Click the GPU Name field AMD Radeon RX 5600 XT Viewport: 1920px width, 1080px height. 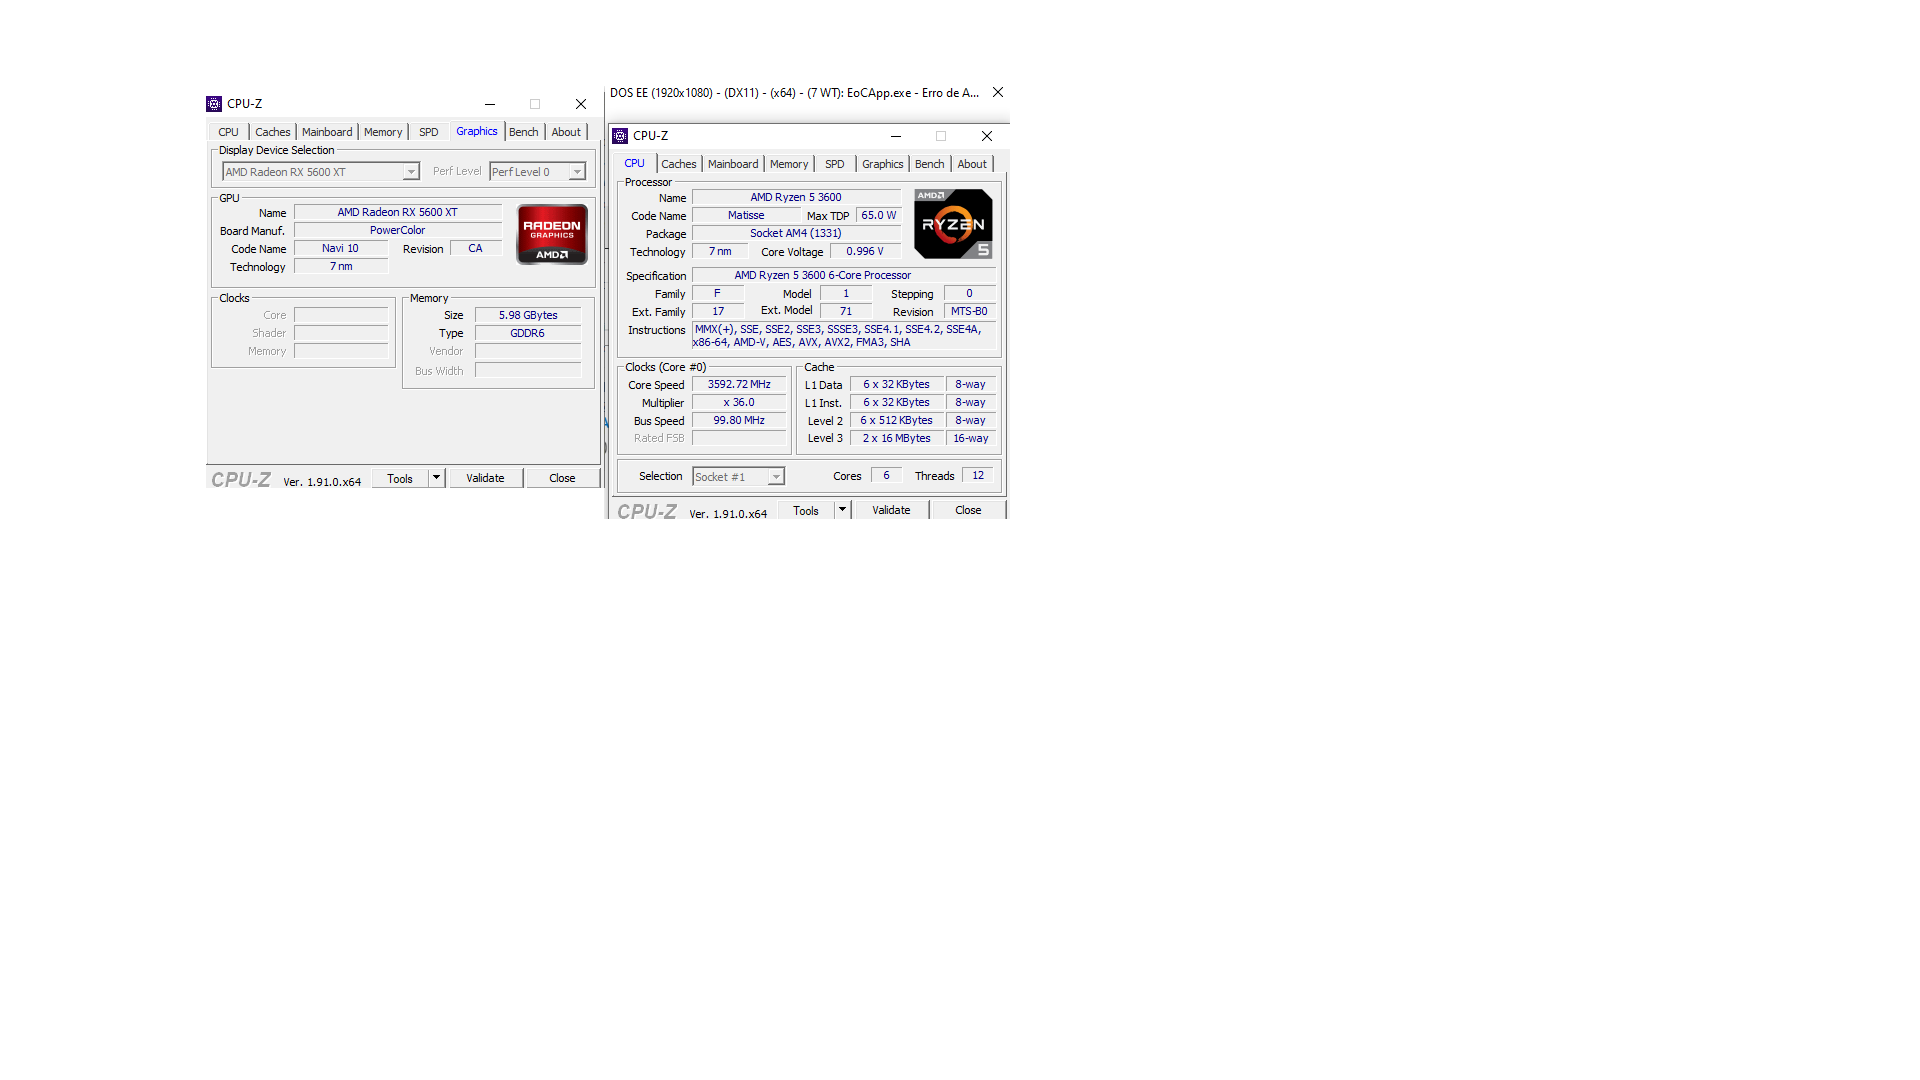[x=398, y=212]
